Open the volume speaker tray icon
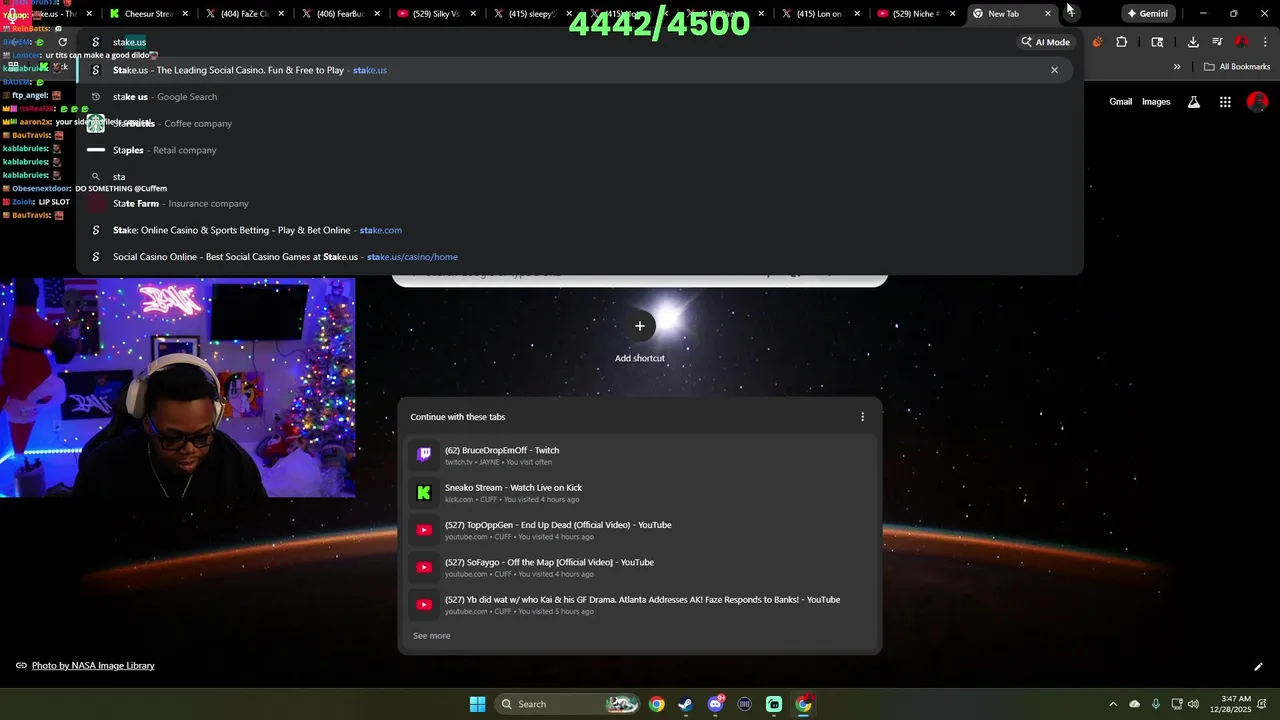Viewport: 1280px width, 720px height. tap(1195, 704)
